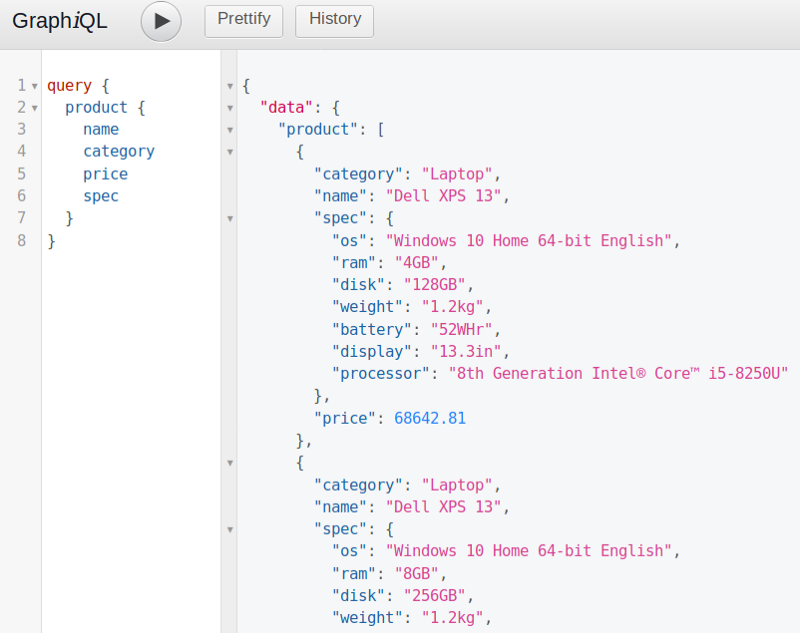Click line number 8 in the editor gutter
Screen dimensions: 800x633
[21, 240]
